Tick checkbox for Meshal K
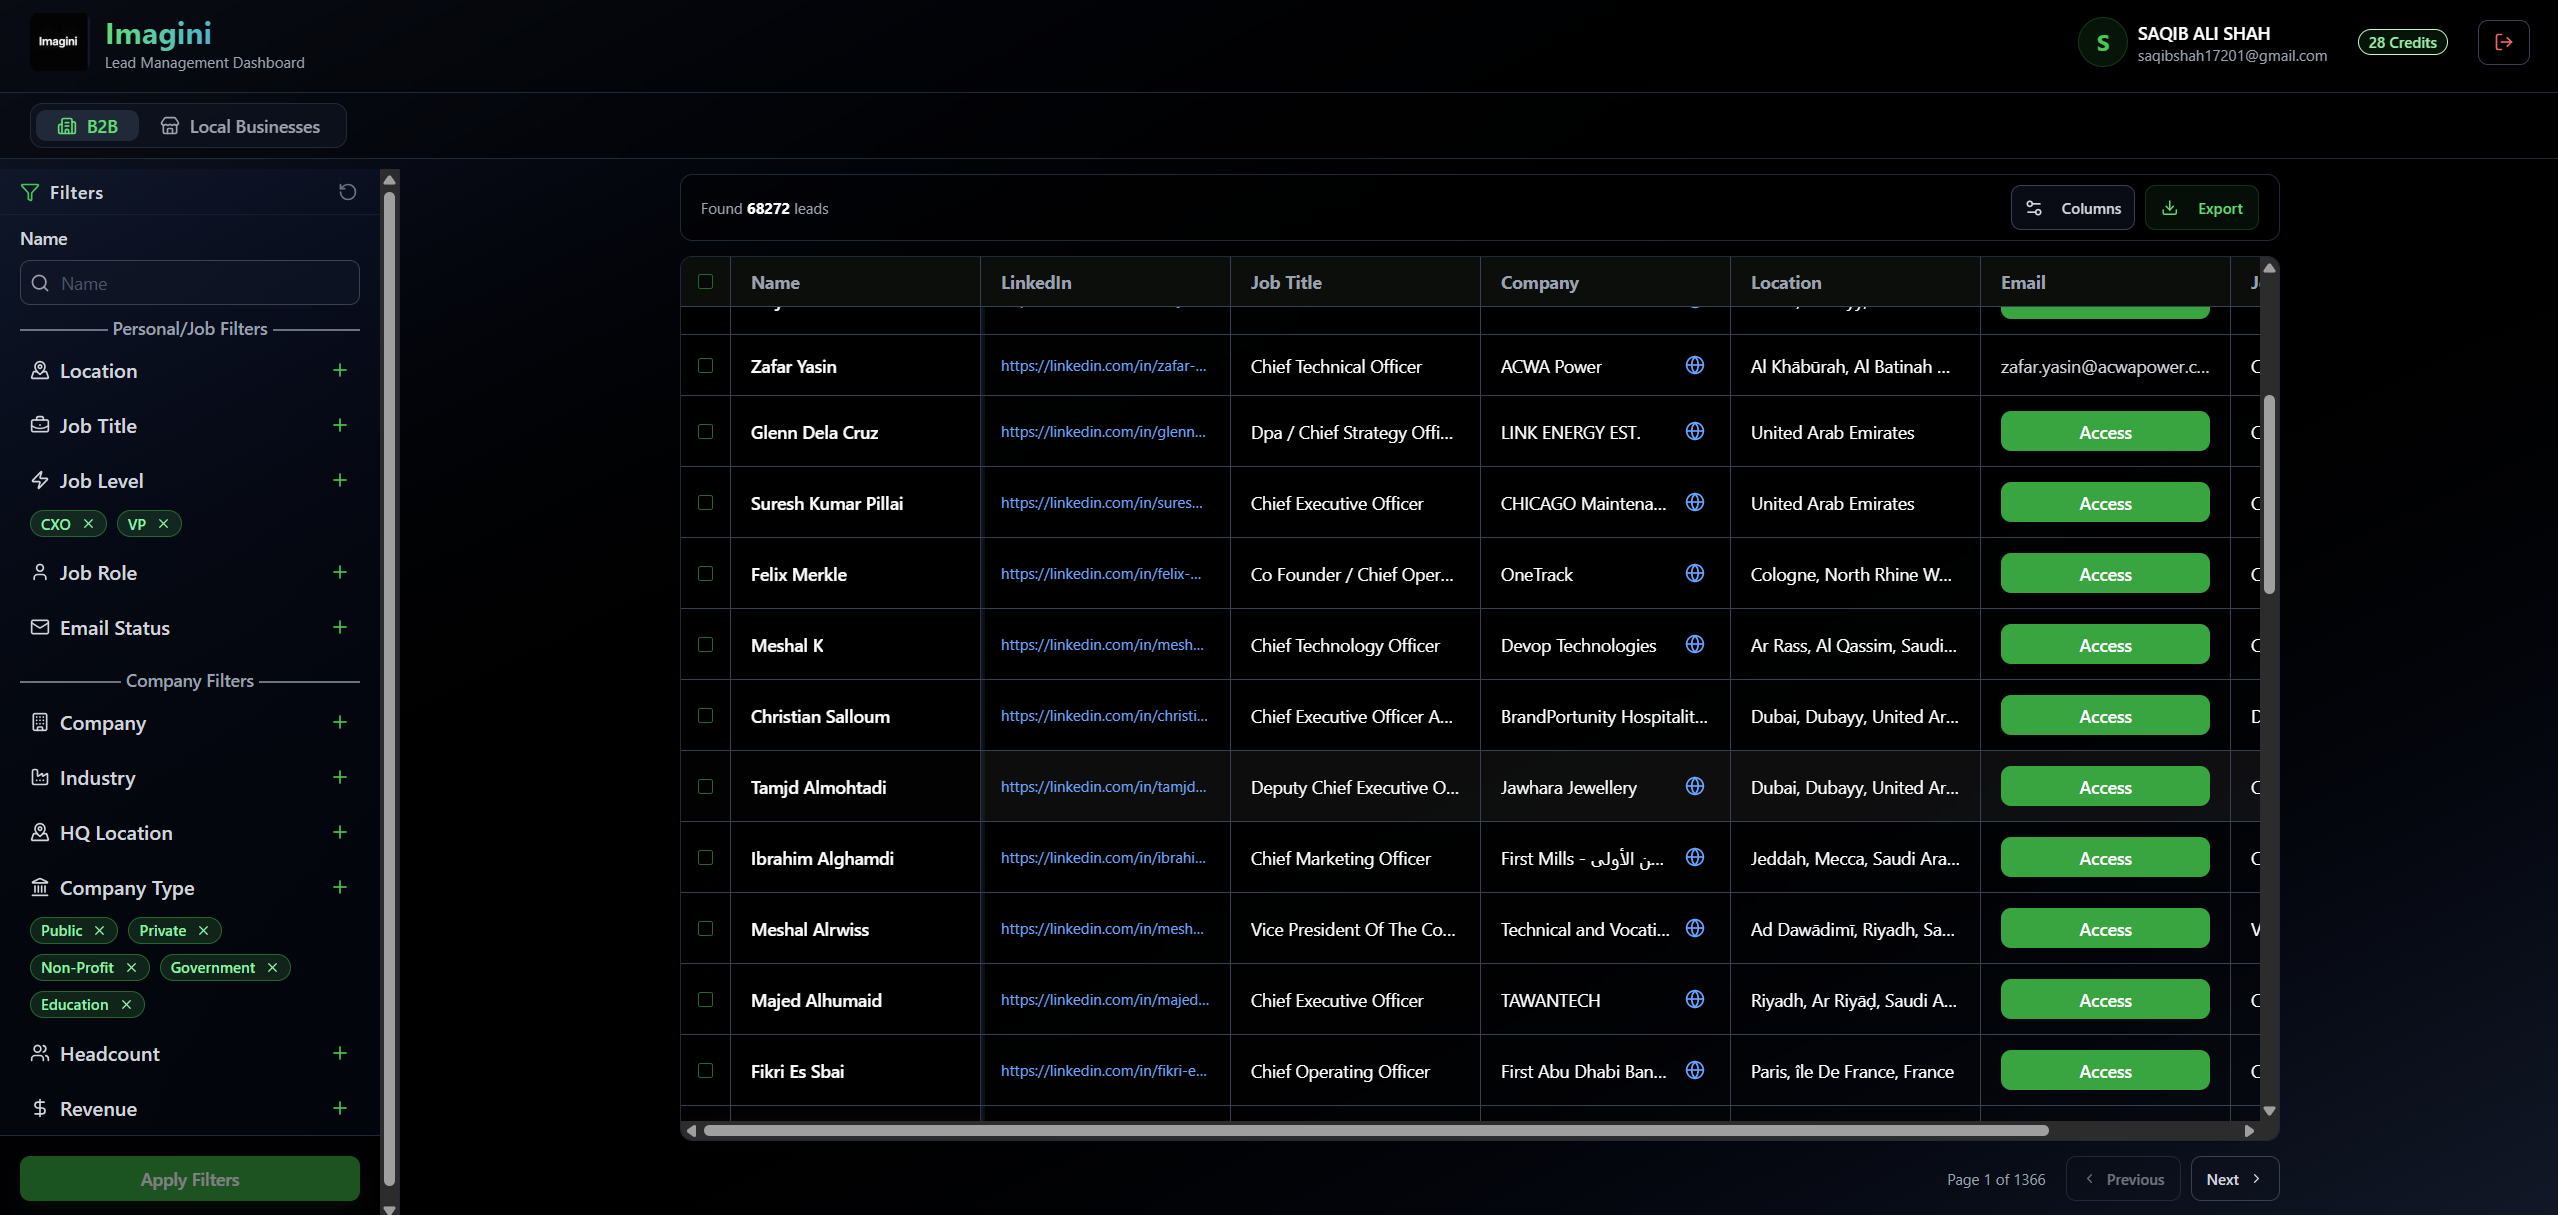2558x1215 pixels. click(x=706, y=645)
